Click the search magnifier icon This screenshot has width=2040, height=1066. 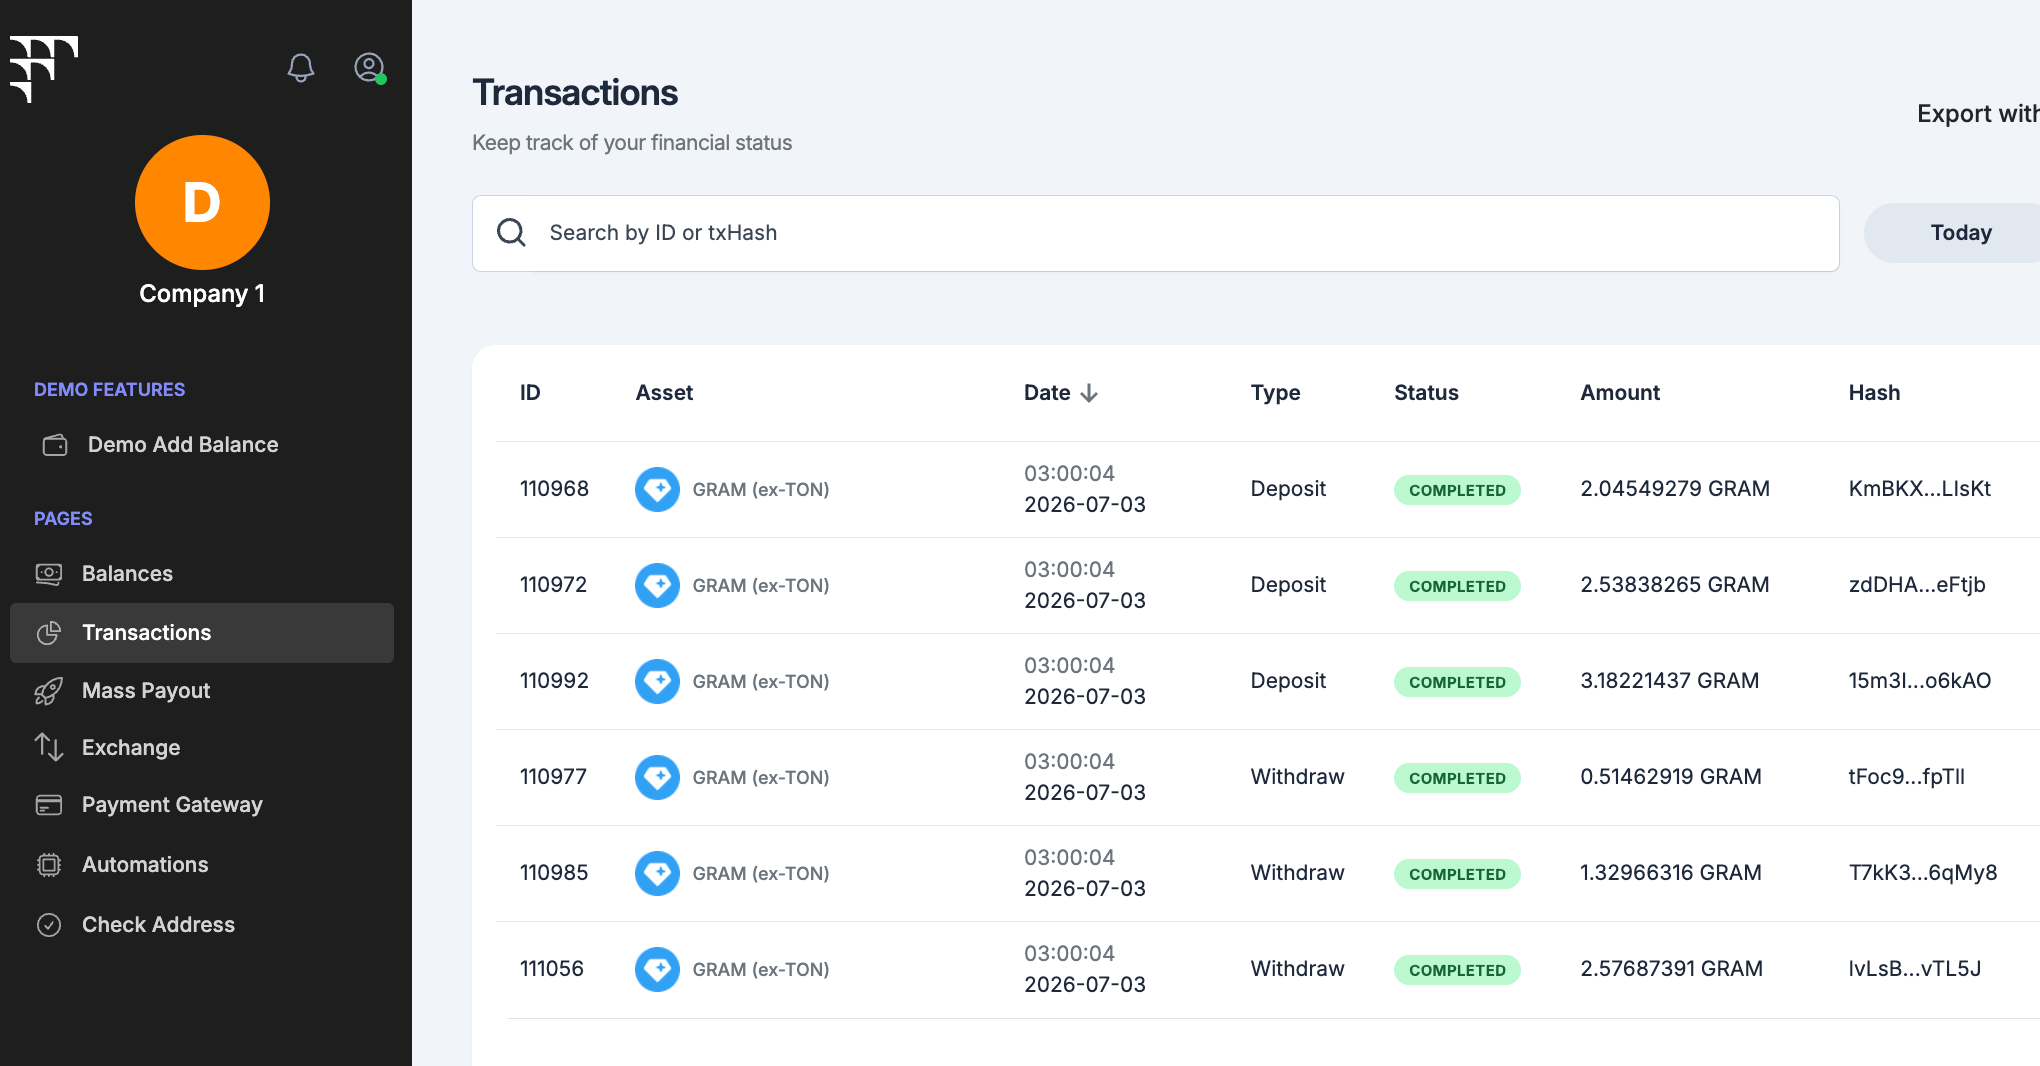point(511,232)
